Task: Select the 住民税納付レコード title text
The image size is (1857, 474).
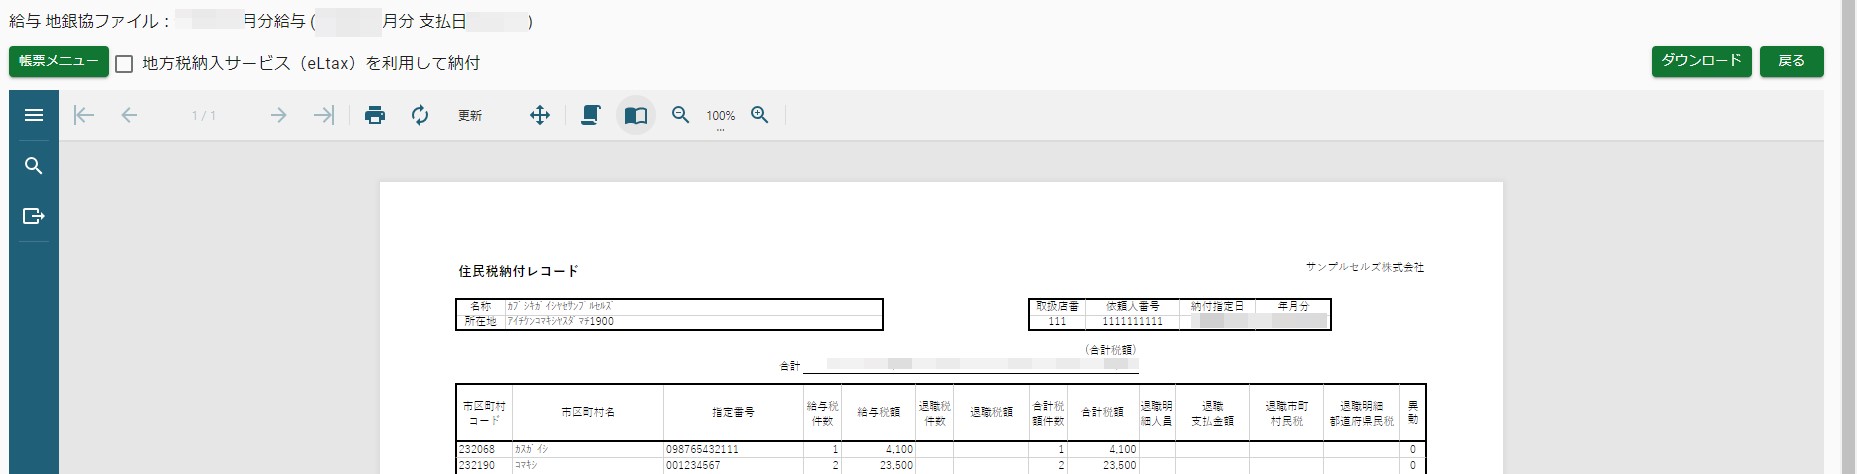Action: coord(518,271)
